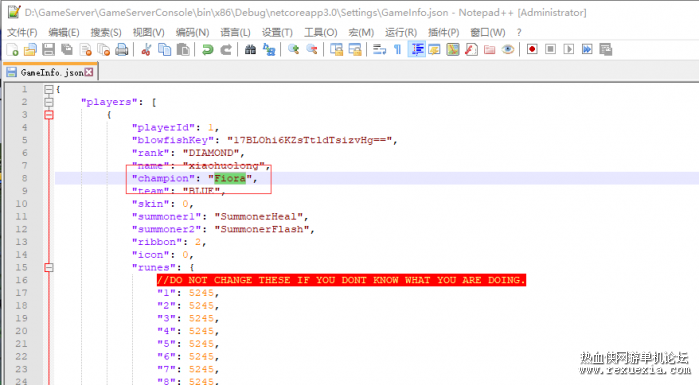Collapse the "players" array fold marker
699x385 pixels.
pyautogui.click(x=49, y=102)
